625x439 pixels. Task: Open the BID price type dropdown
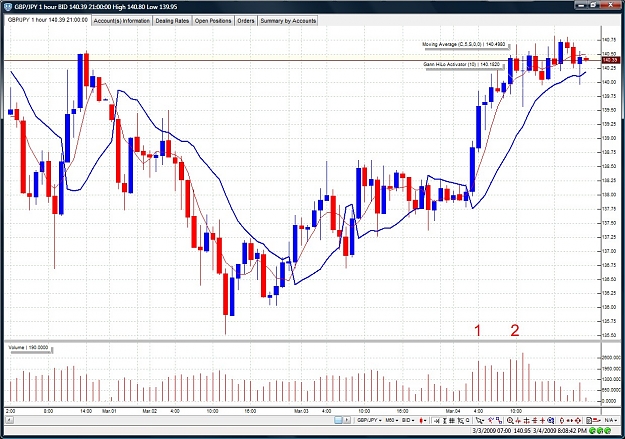408,420
